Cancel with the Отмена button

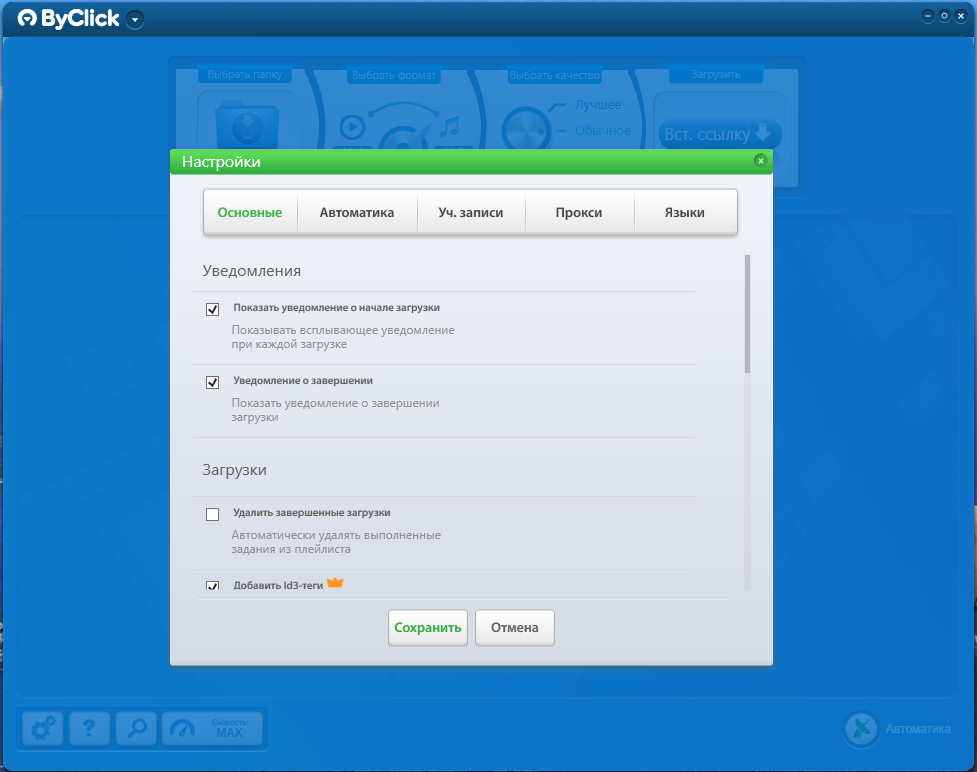coord(515,627)
